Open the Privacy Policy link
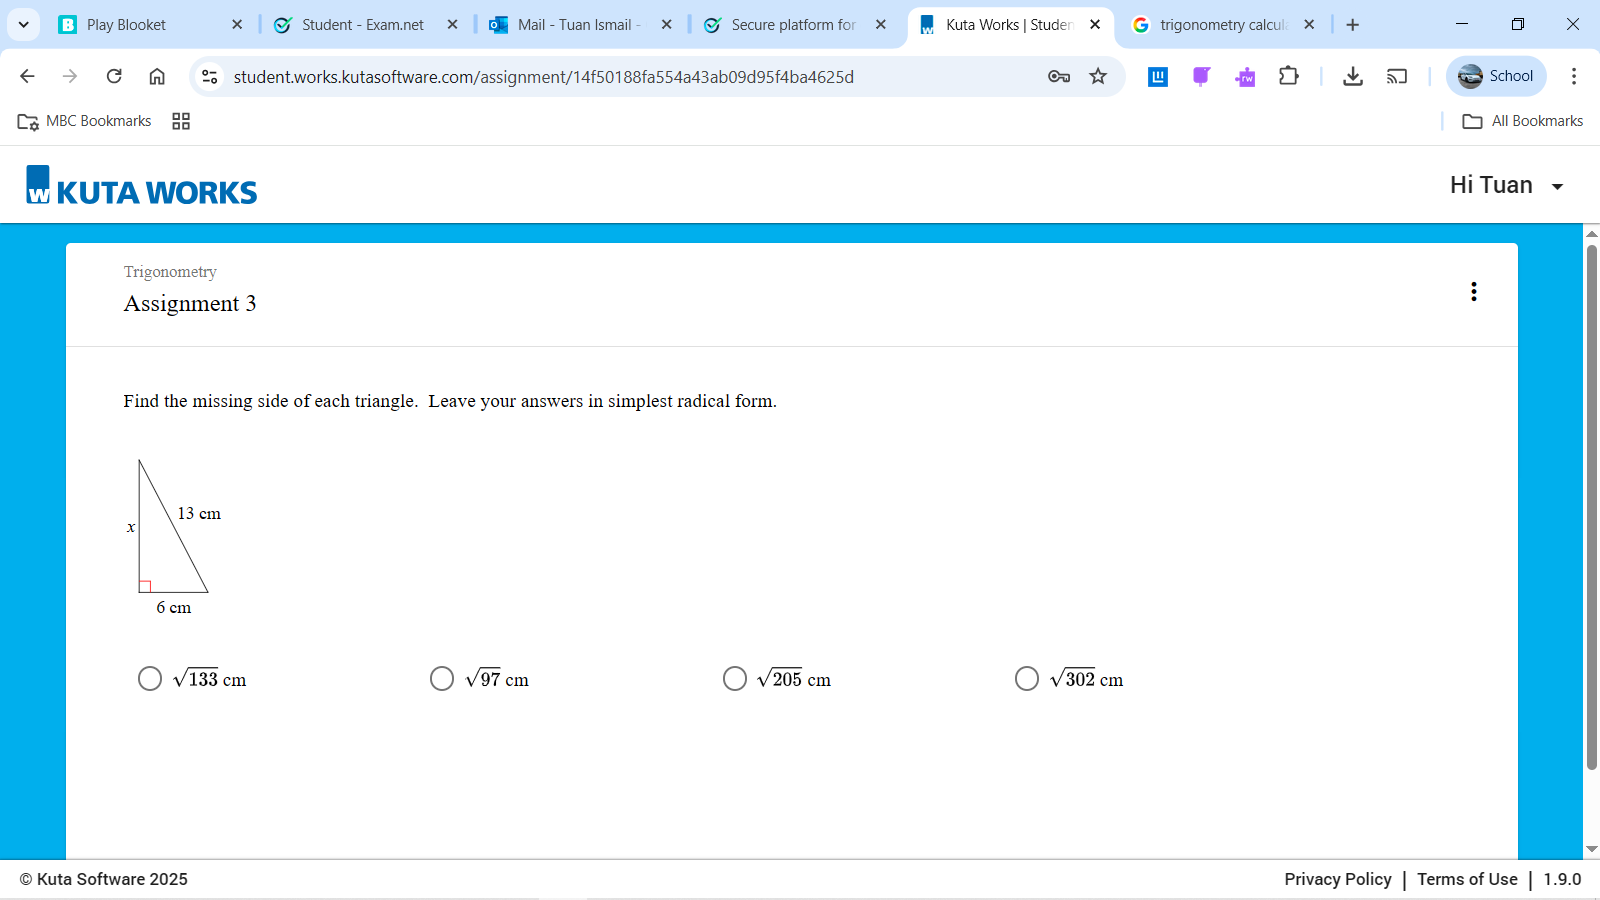The image size is (1600, 900). pos(1337,879)
